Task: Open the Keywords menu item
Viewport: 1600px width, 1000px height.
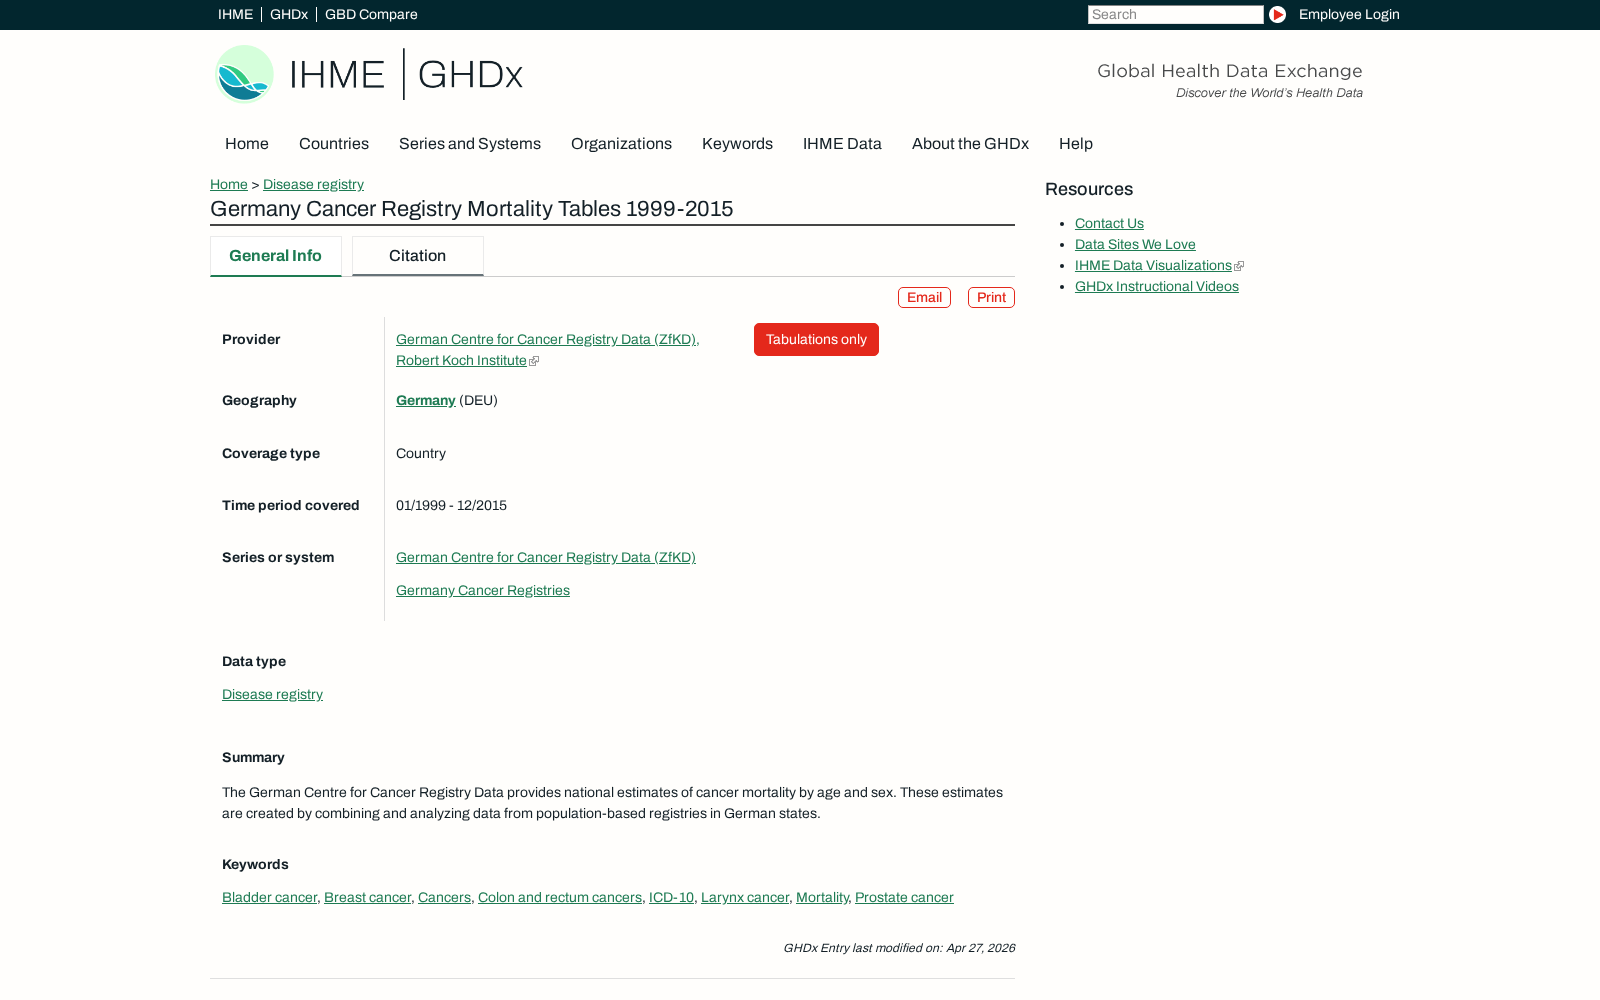Action: click(x=737, y=144)
